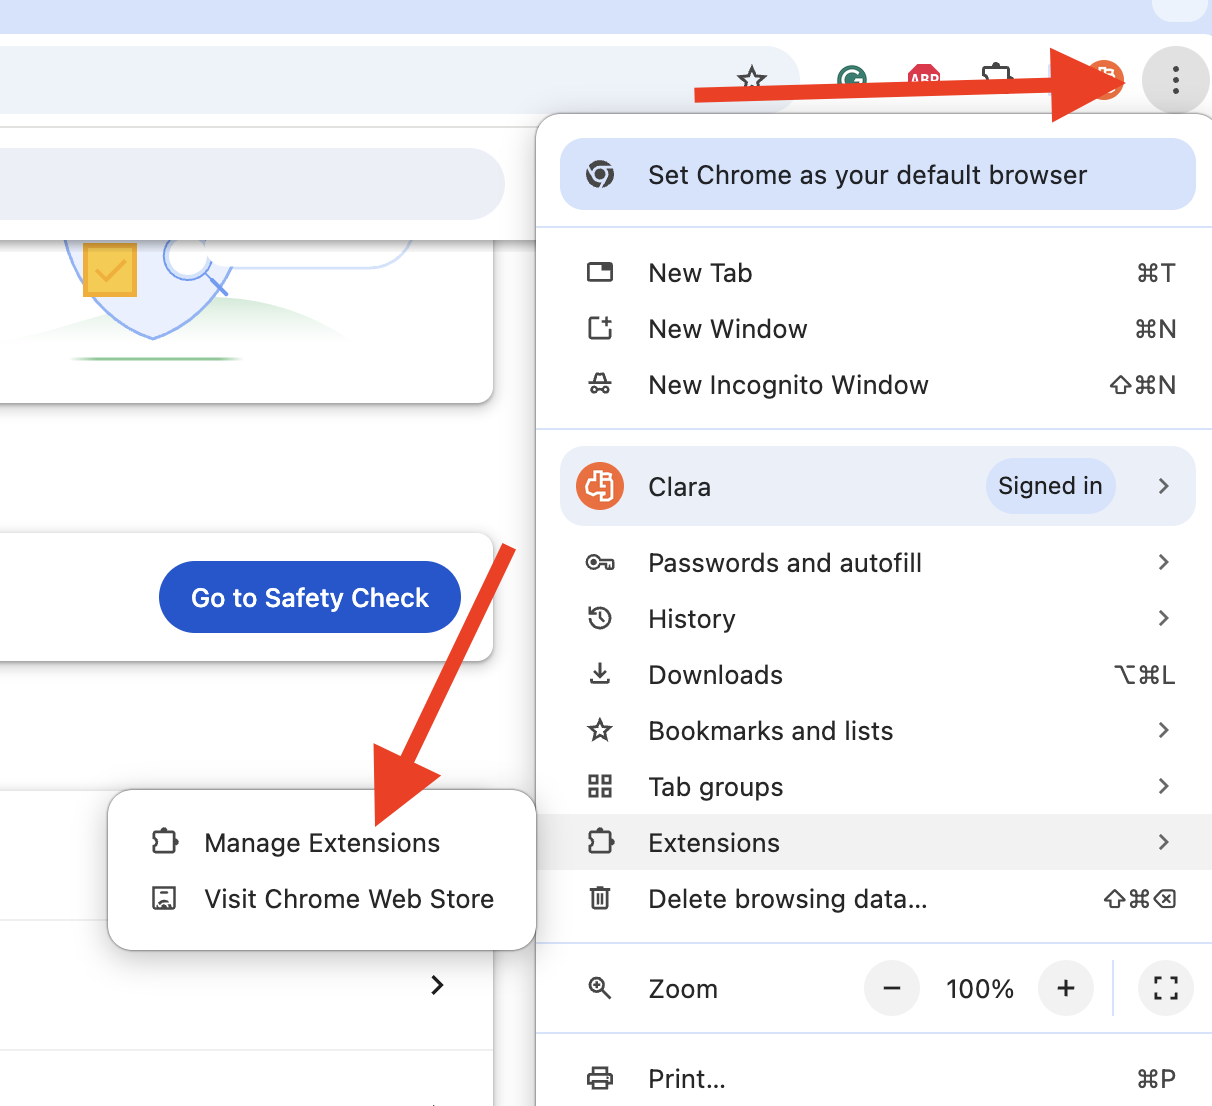Expand Tab groups chevron
This screenshot has height=1106, width=1212.
coord(1163,786)
